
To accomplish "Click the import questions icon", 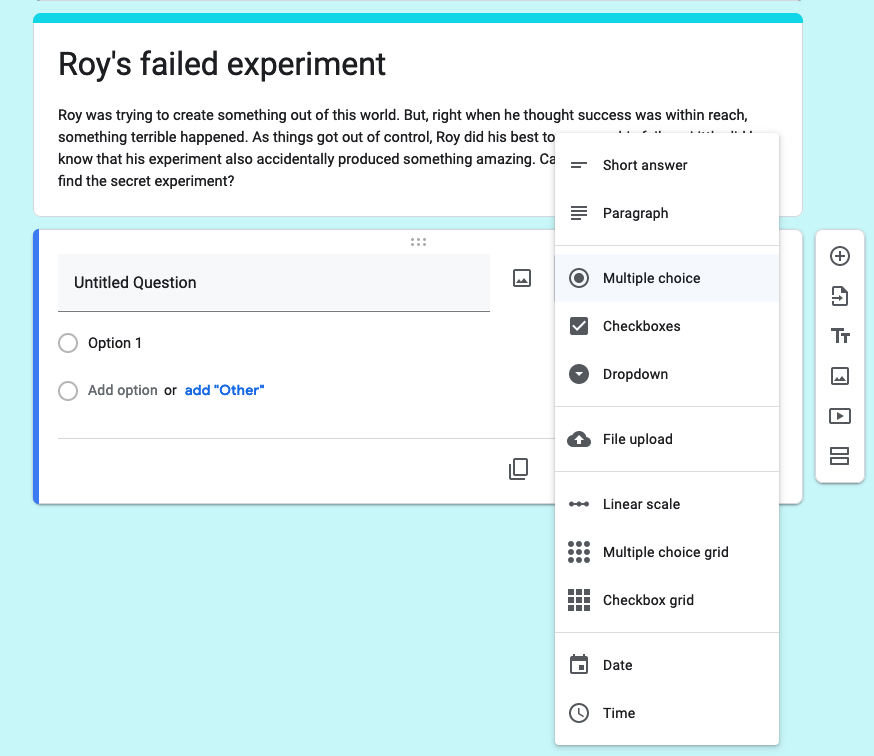I will pos(840,296).
